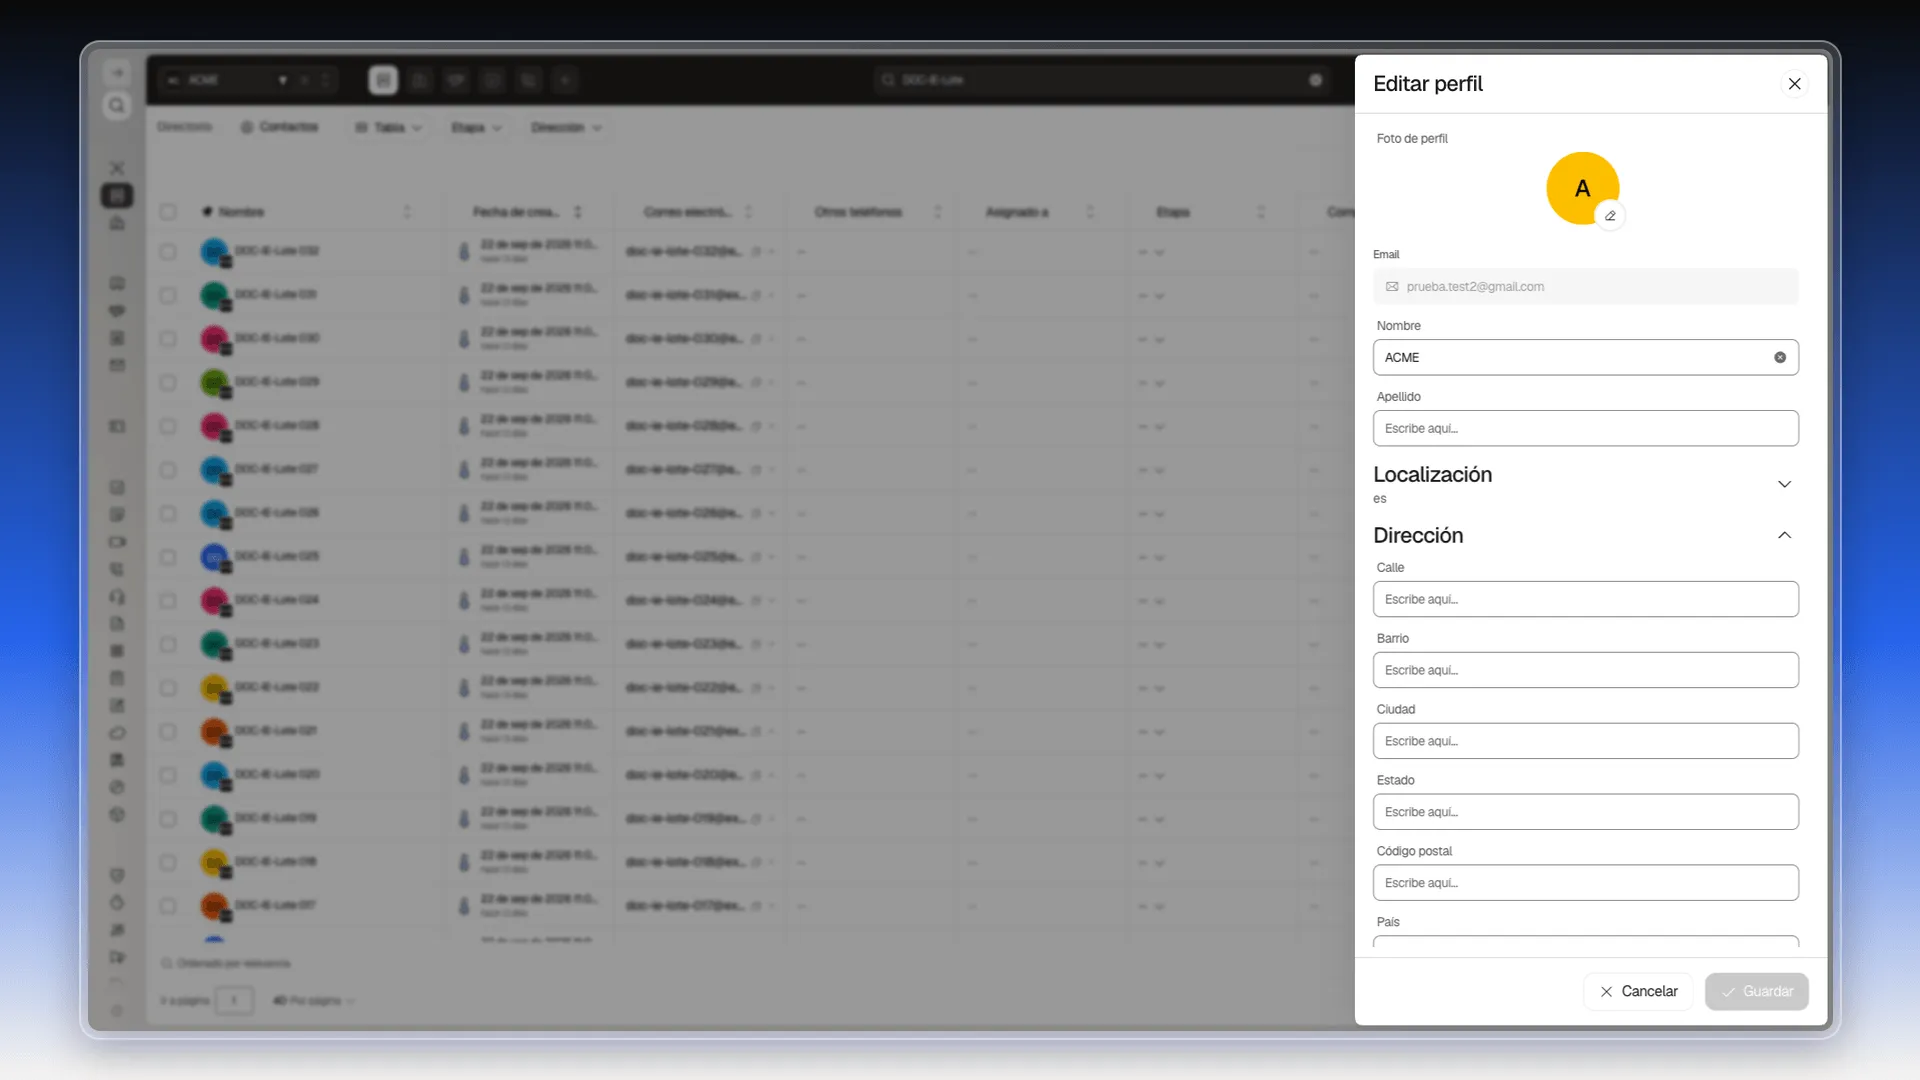
Task: Check the DOC-IE-Lote-028 row checkbox
Action: click(x=168, y=426)
